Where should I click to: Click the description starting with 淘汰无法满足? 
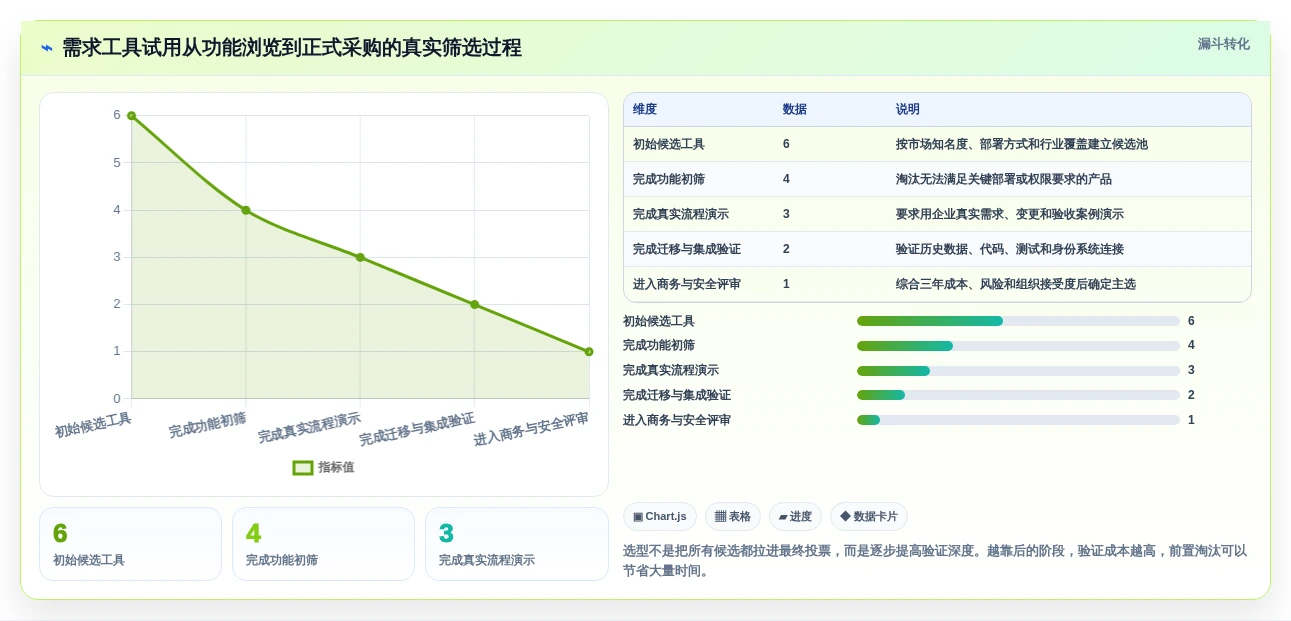tap(1004, 179)
